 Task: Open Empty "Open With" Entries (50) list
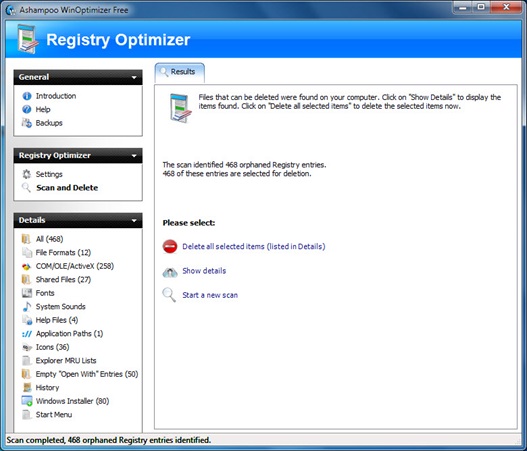(x=87, y=374)
